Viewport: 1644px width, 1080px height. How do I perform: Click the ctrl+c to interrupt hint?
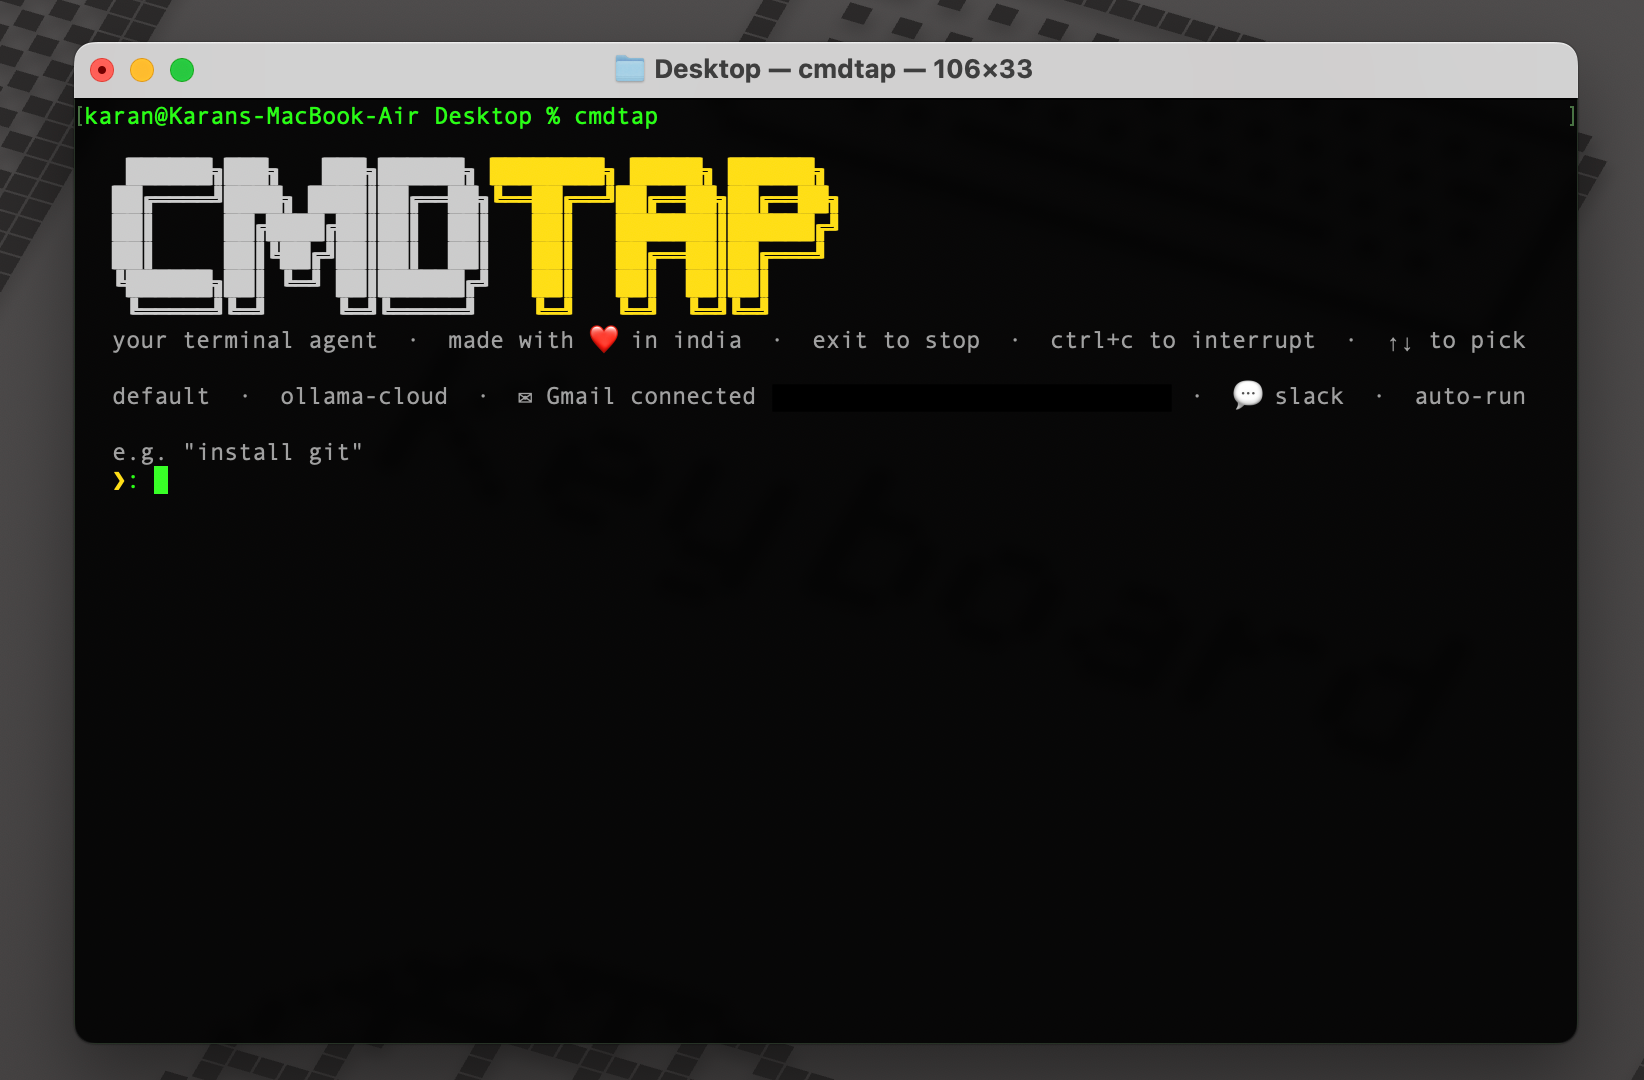tap(1182, 340)
